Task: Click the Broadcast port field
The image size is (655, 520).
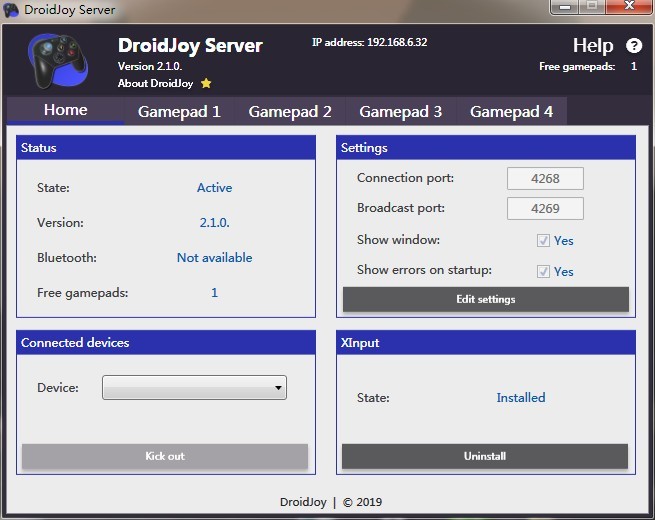Action: [x=545, y=209]
